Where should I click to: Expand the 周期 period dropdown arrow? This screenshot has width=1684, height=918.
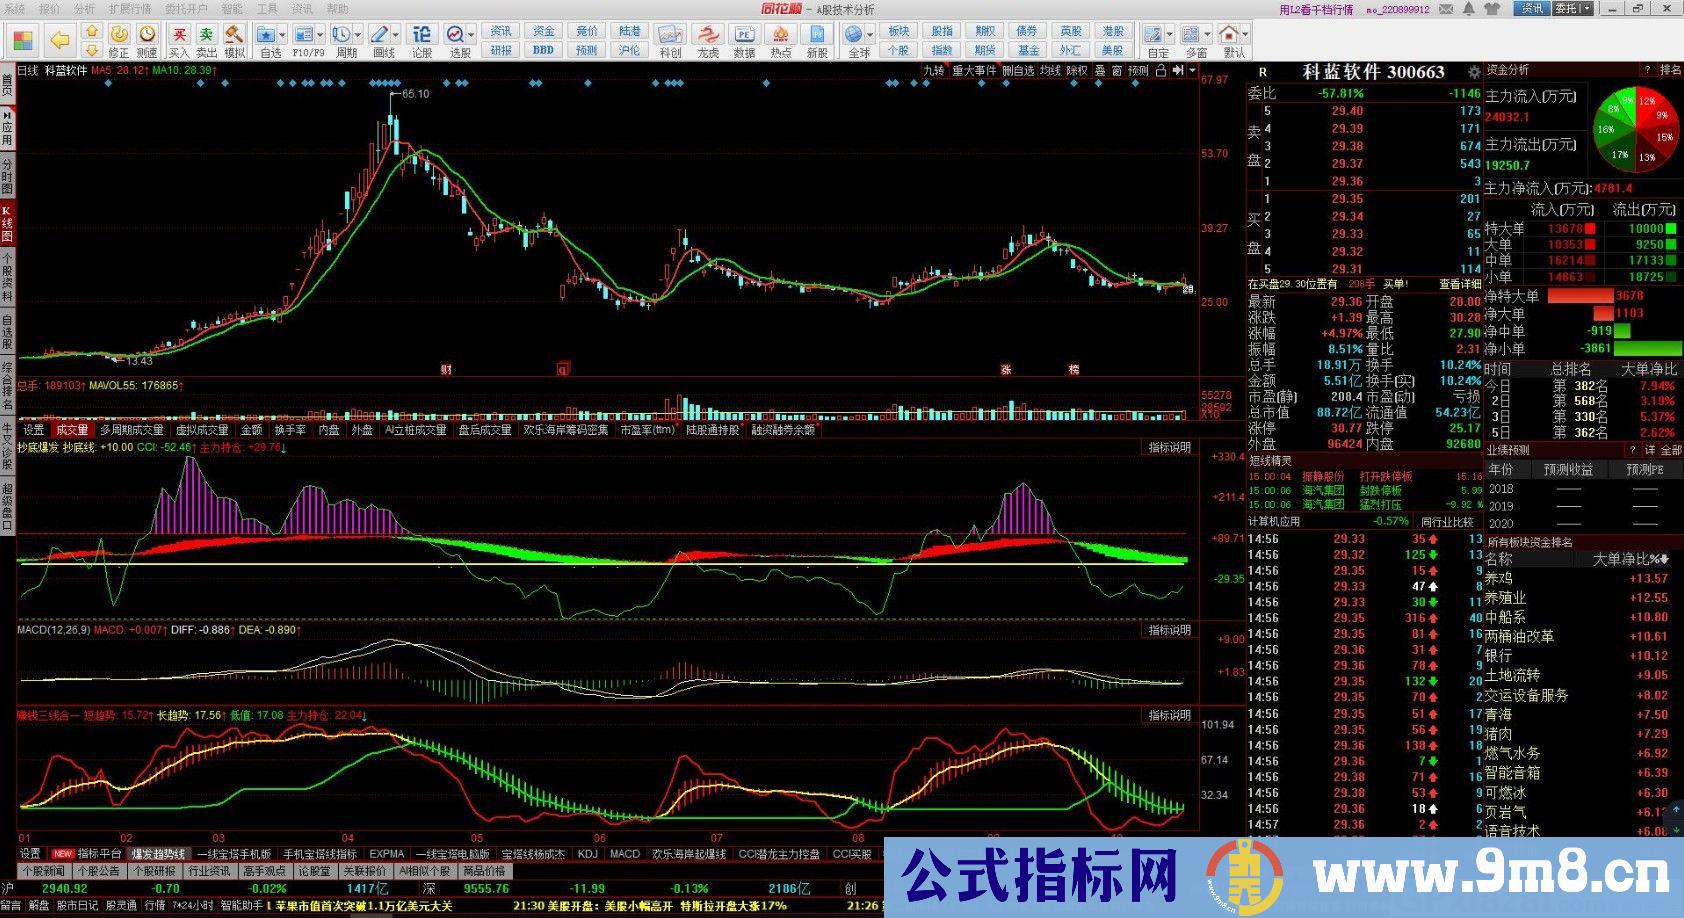coord(359,36)
